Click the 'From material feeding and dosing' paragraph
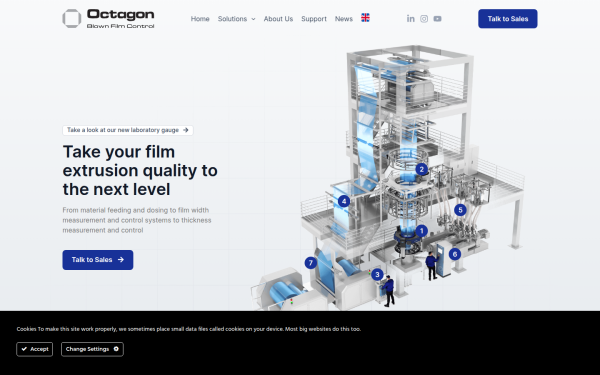The width and height of the screenshot is (600, 375). [x=137, y=220]
